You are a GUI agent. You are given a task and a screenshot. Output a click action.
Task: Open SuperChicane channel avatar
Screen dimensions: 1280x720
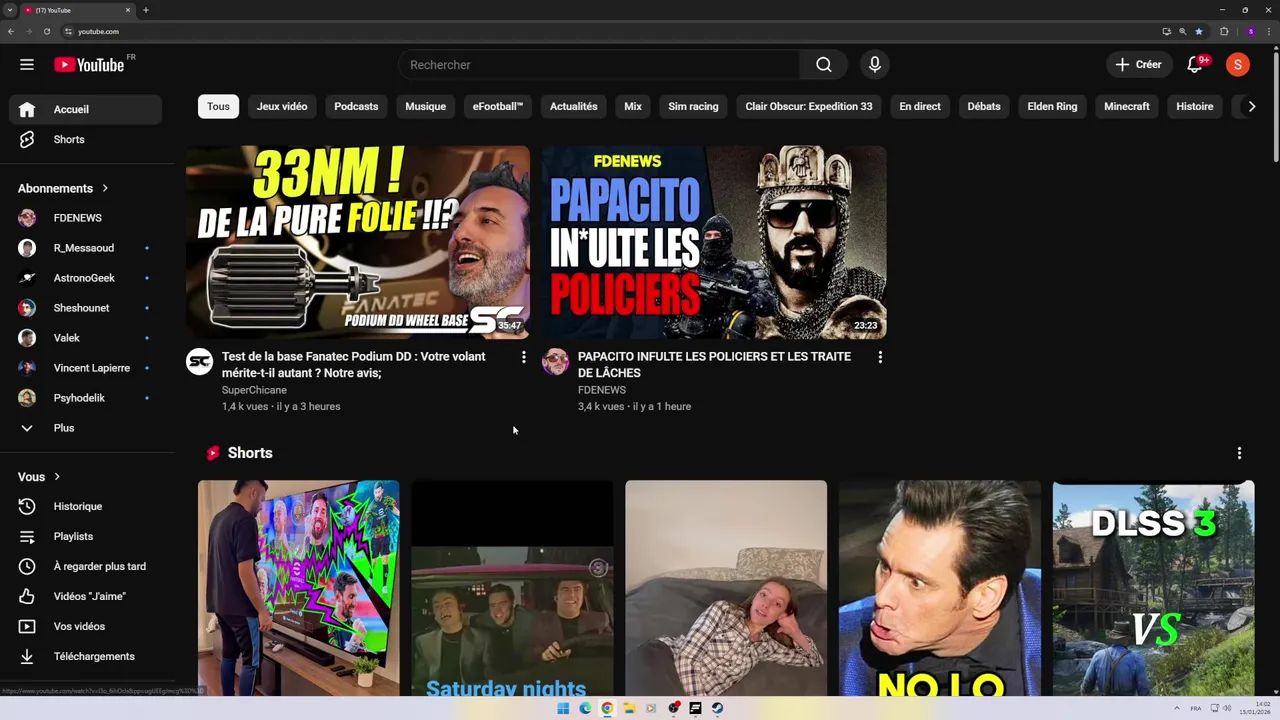[200, 362]
